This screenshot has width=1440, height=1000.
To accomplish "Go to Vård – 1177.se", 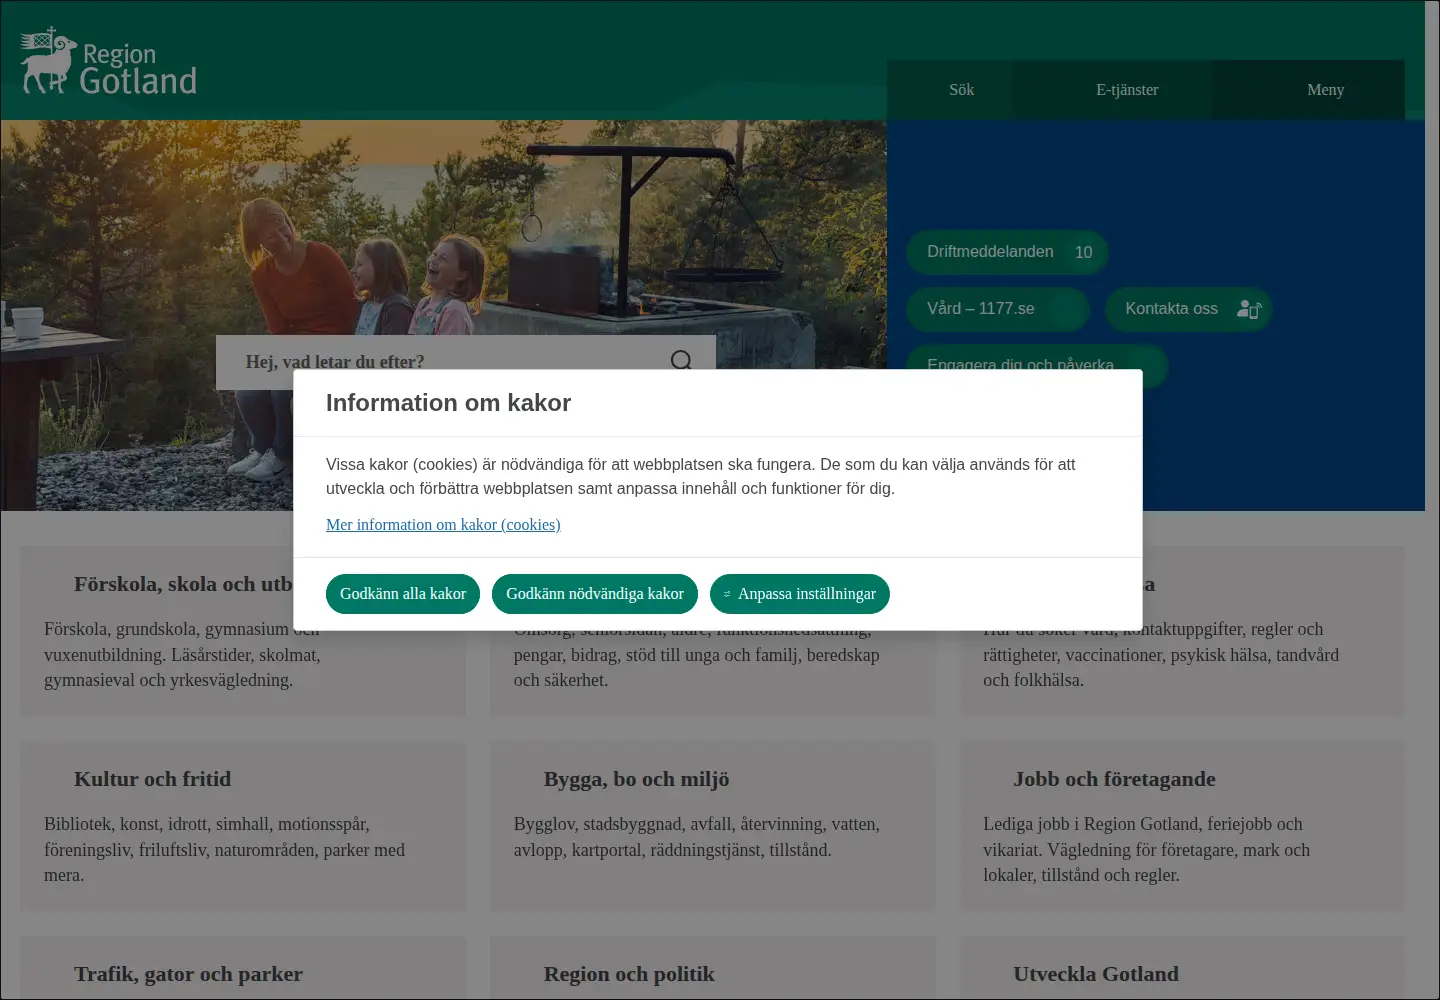I will pyautogui.click(x=997, y=309).
